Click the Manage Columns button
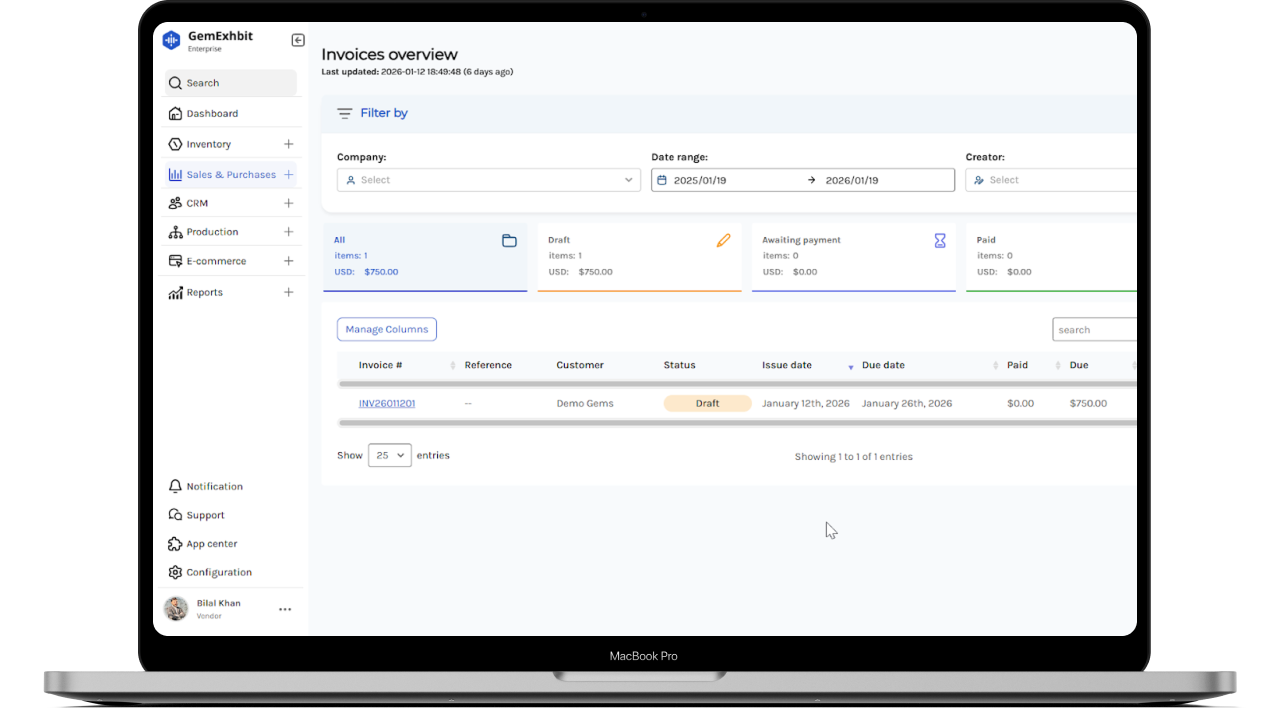Image resolution: width=1280 pixels, height=711 pixels. click(386, 329)
